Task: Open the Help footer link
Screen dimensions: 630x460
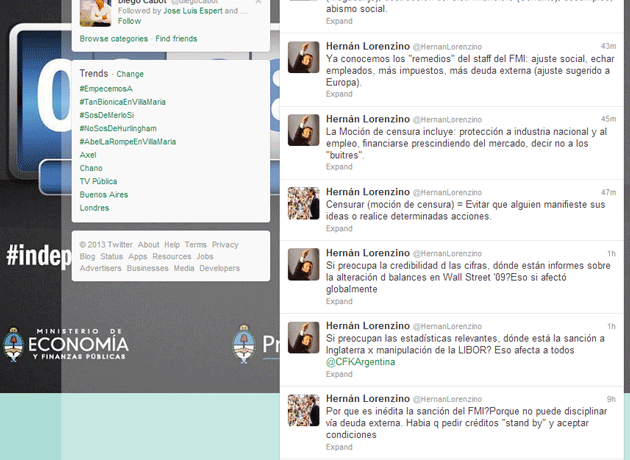Action: (x=172, y=245)
